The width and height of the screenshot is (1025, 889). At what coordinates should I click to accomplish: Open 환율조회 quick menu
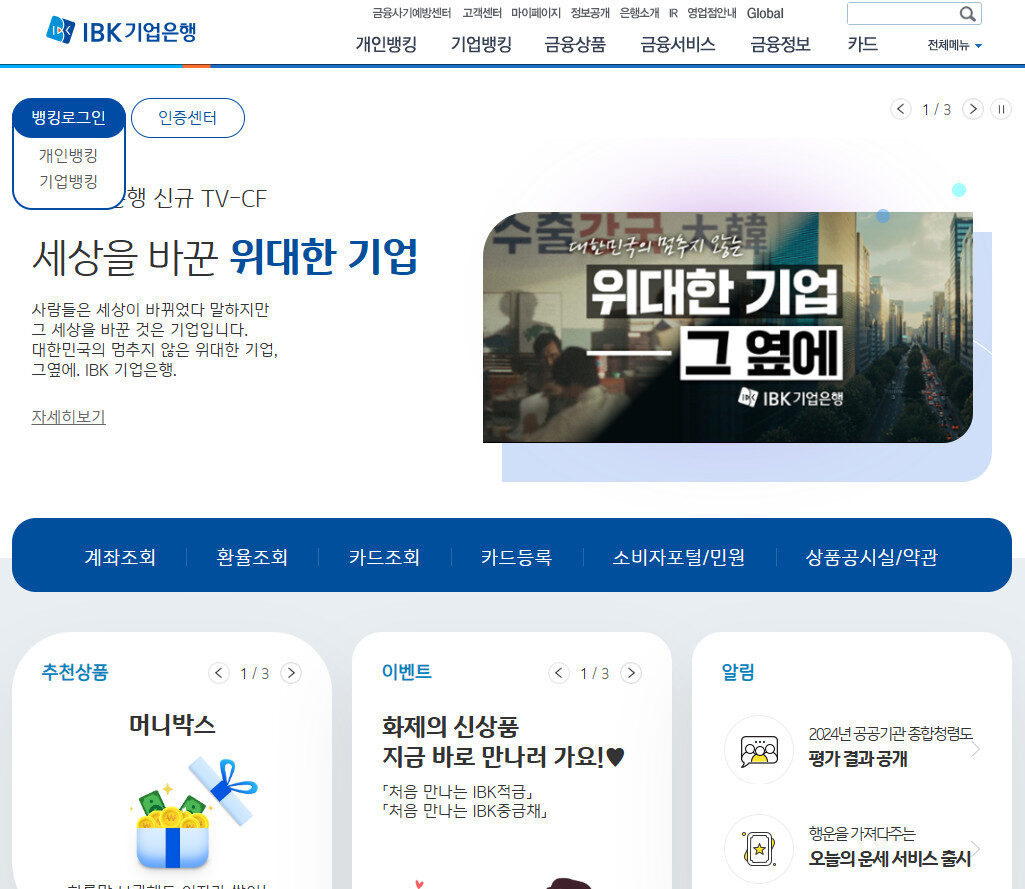[252, 557]
